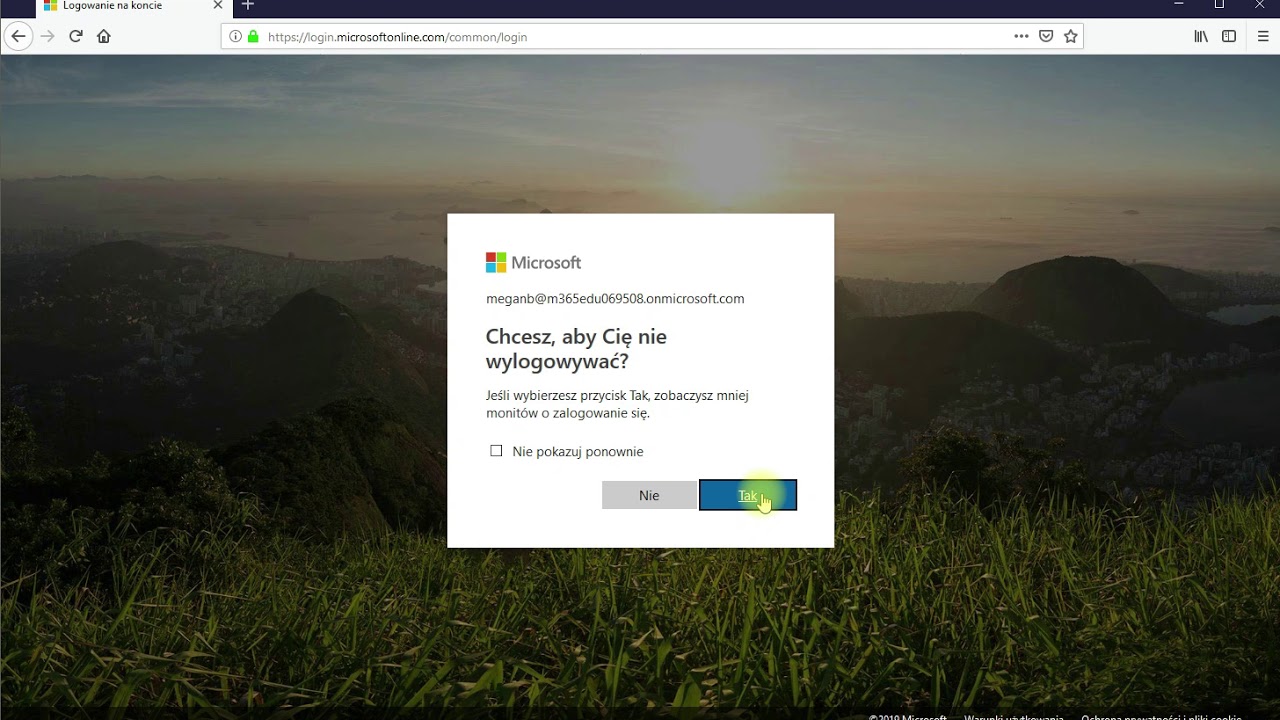The height and width of the screenshot is (720, 1280).
Task: Open the Ochrona prywatności i pliki cookie link
Action: (1161, 717)
